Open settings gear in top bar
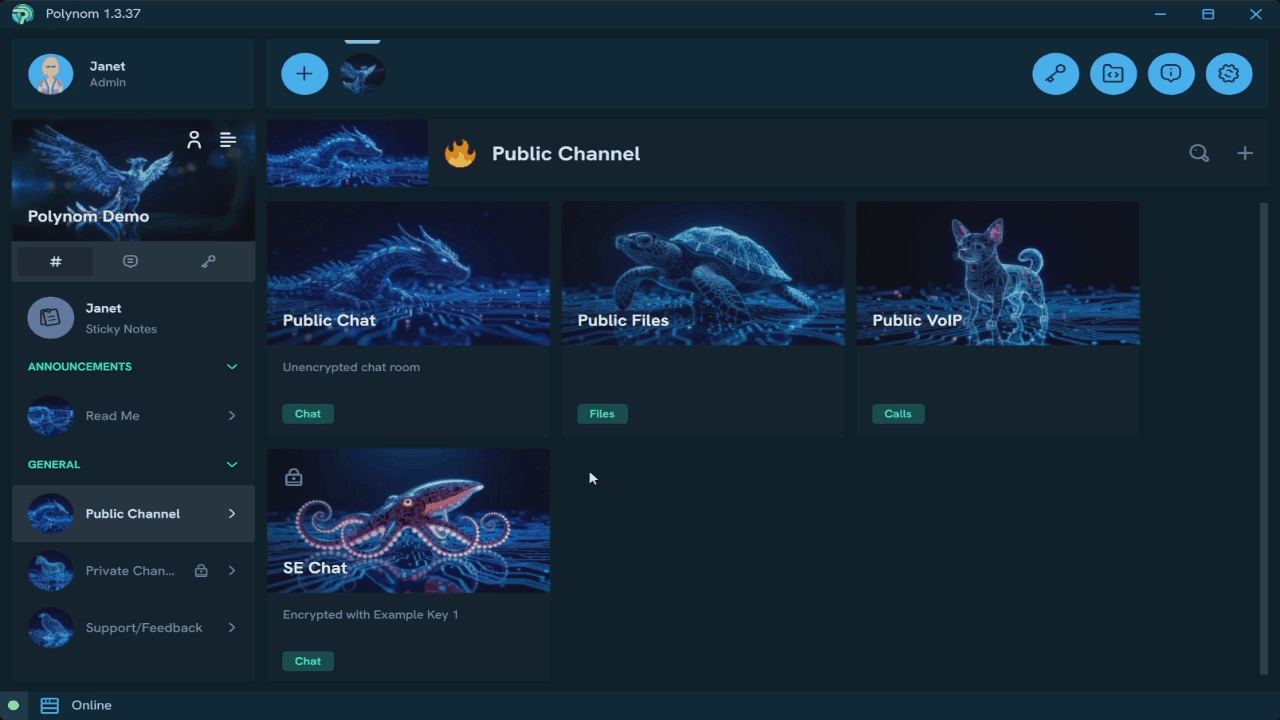The height and width of the screenshot is (720, 1280). (x=1229, y=74)
